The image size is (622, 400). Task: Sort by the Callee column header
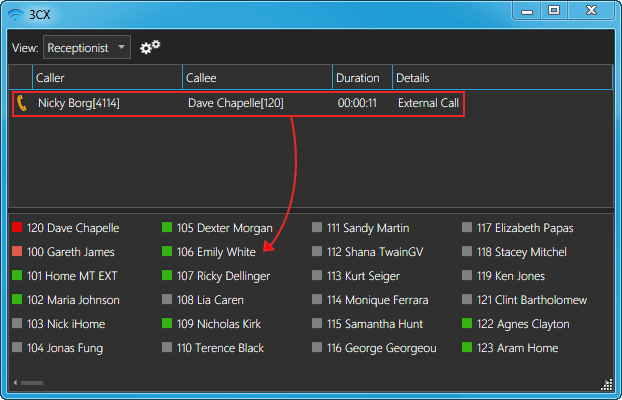pyautogui.click(x=257, y=78)
